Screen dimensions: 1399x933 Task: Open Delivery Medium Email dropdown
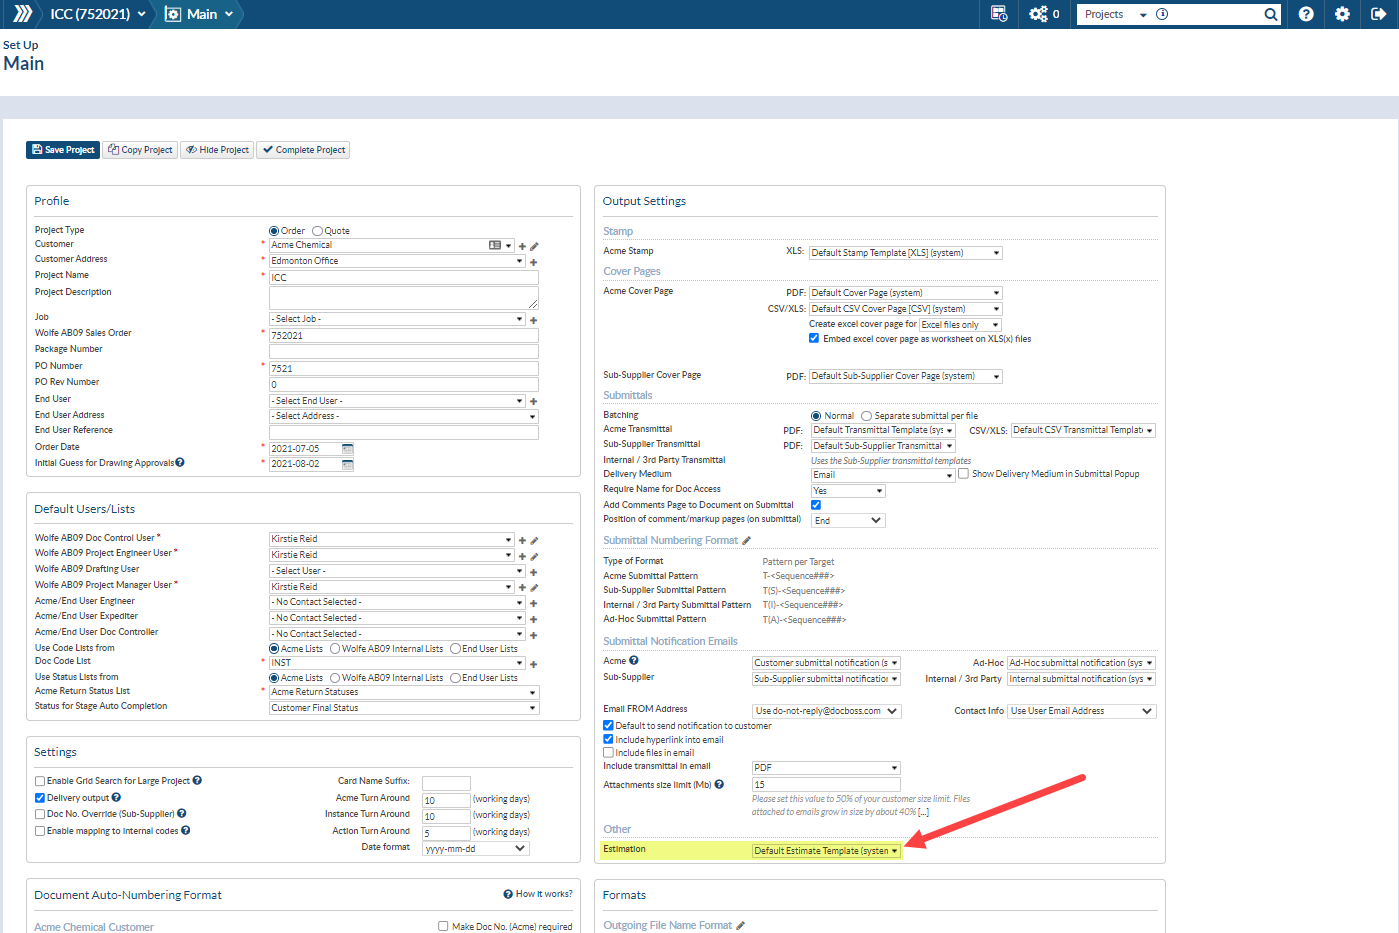tap(883, 475)
